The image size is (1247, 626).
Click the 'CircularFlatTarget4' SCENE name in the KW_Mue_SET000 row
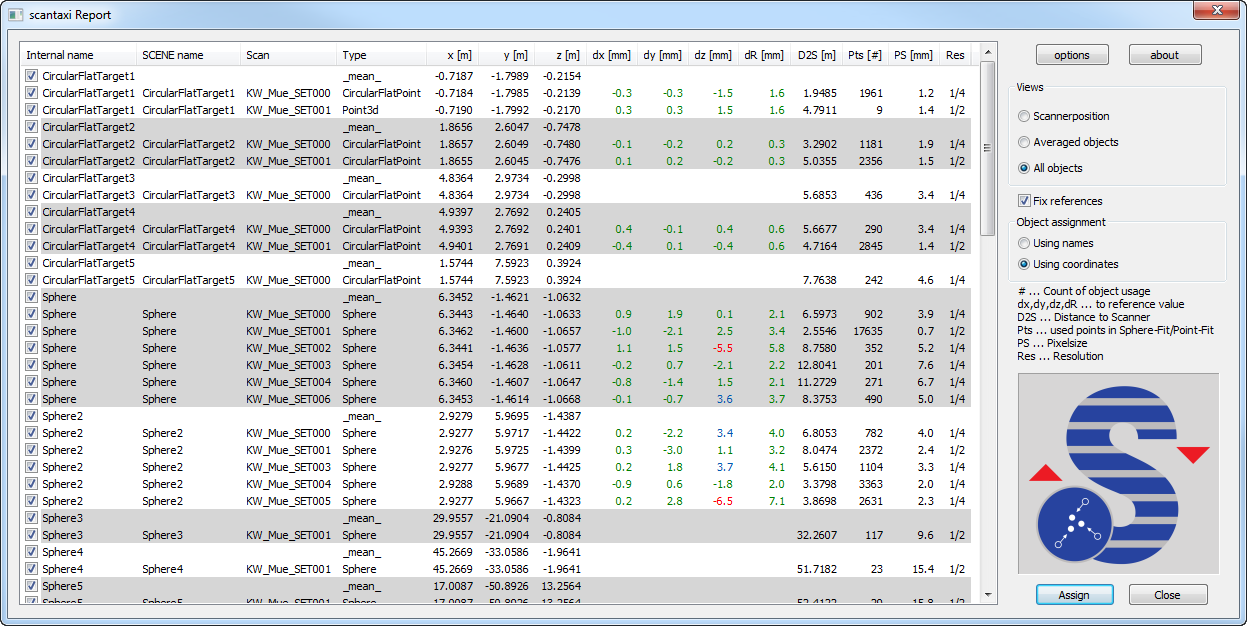point(189,229)
